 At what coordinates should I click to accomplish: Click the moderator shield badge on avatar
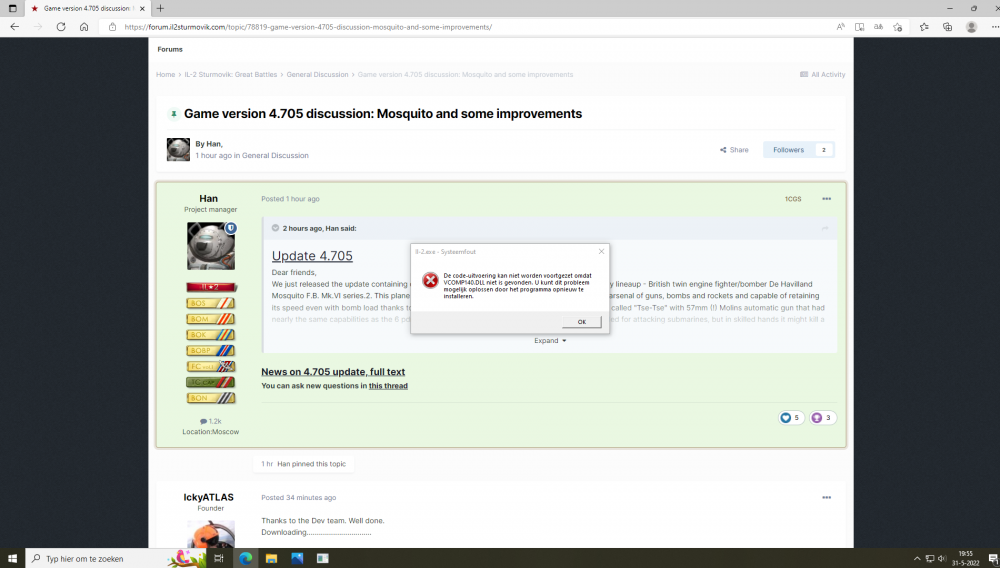231,228
